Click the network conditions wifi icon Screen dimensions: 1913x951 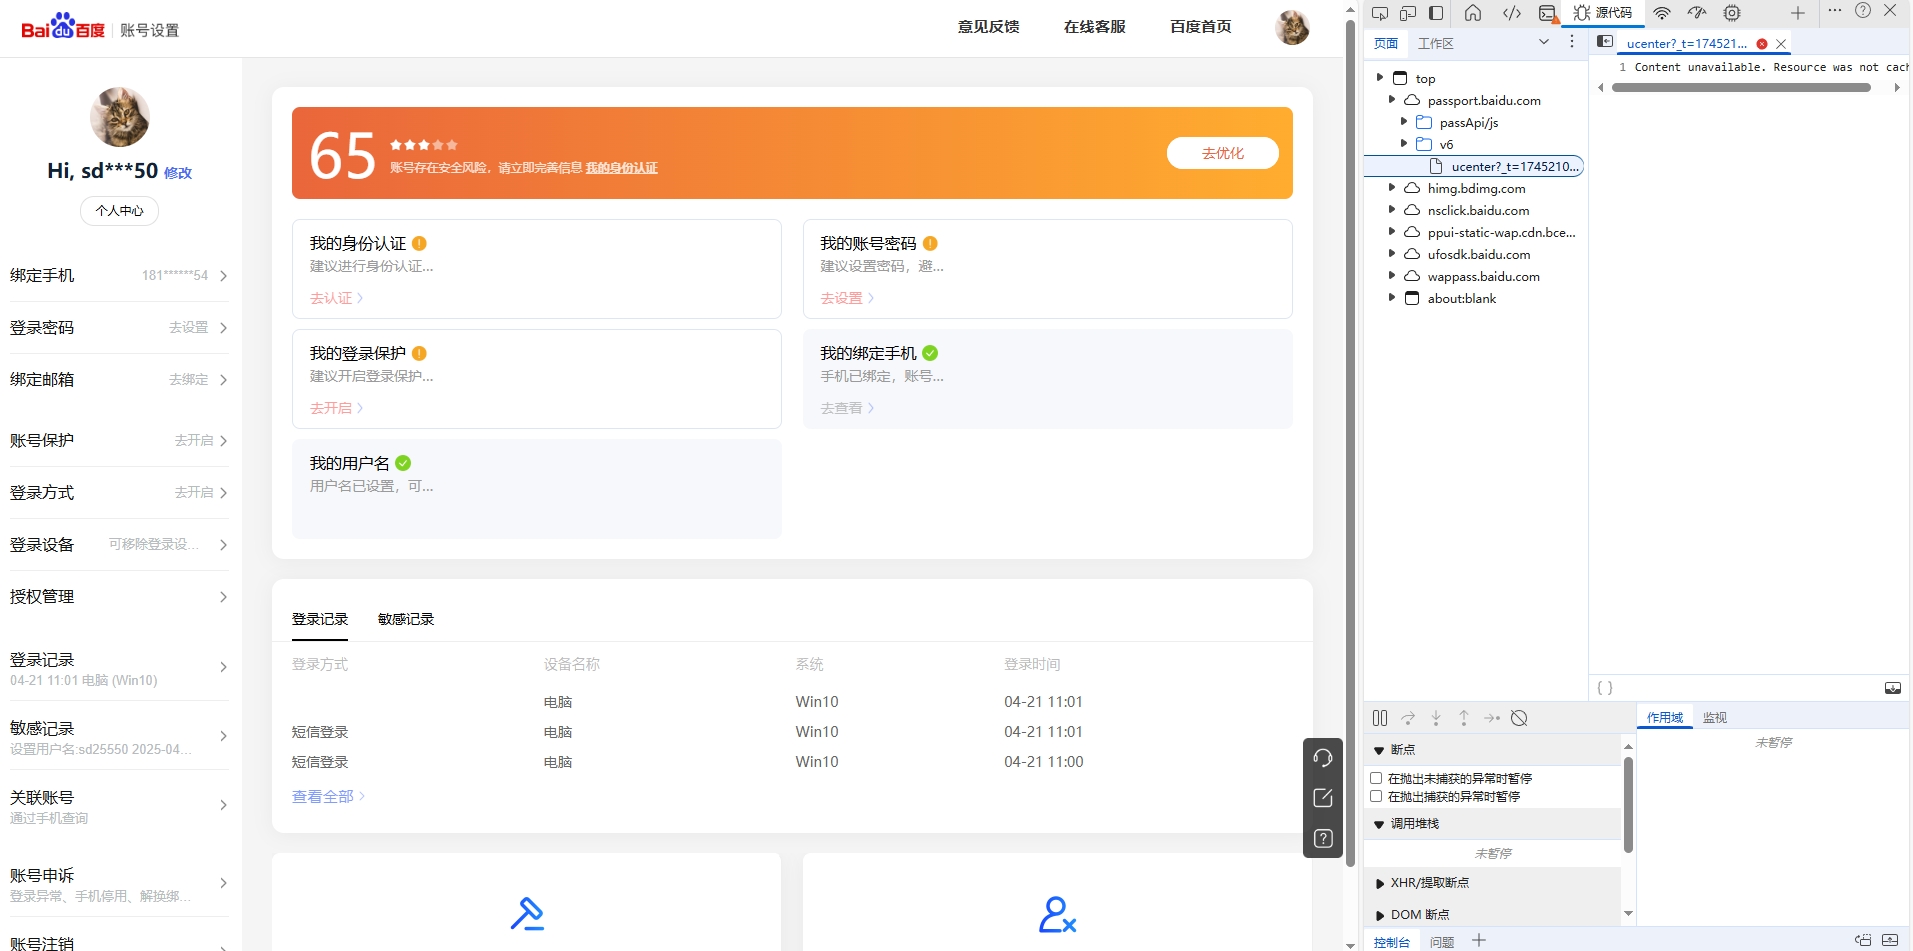pos(1663,13)
